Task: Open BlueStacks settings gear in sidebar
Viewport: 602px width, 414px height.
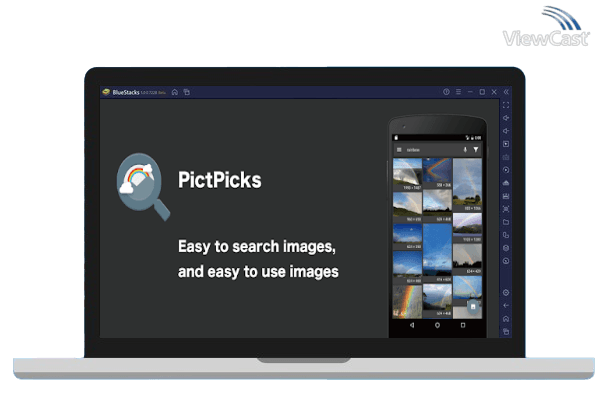Action: tap(506, 293)
